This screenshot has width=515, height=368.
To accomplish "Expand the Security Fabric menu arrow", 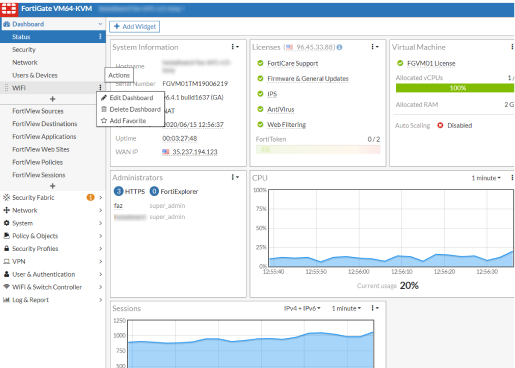I will coord(100,197).
